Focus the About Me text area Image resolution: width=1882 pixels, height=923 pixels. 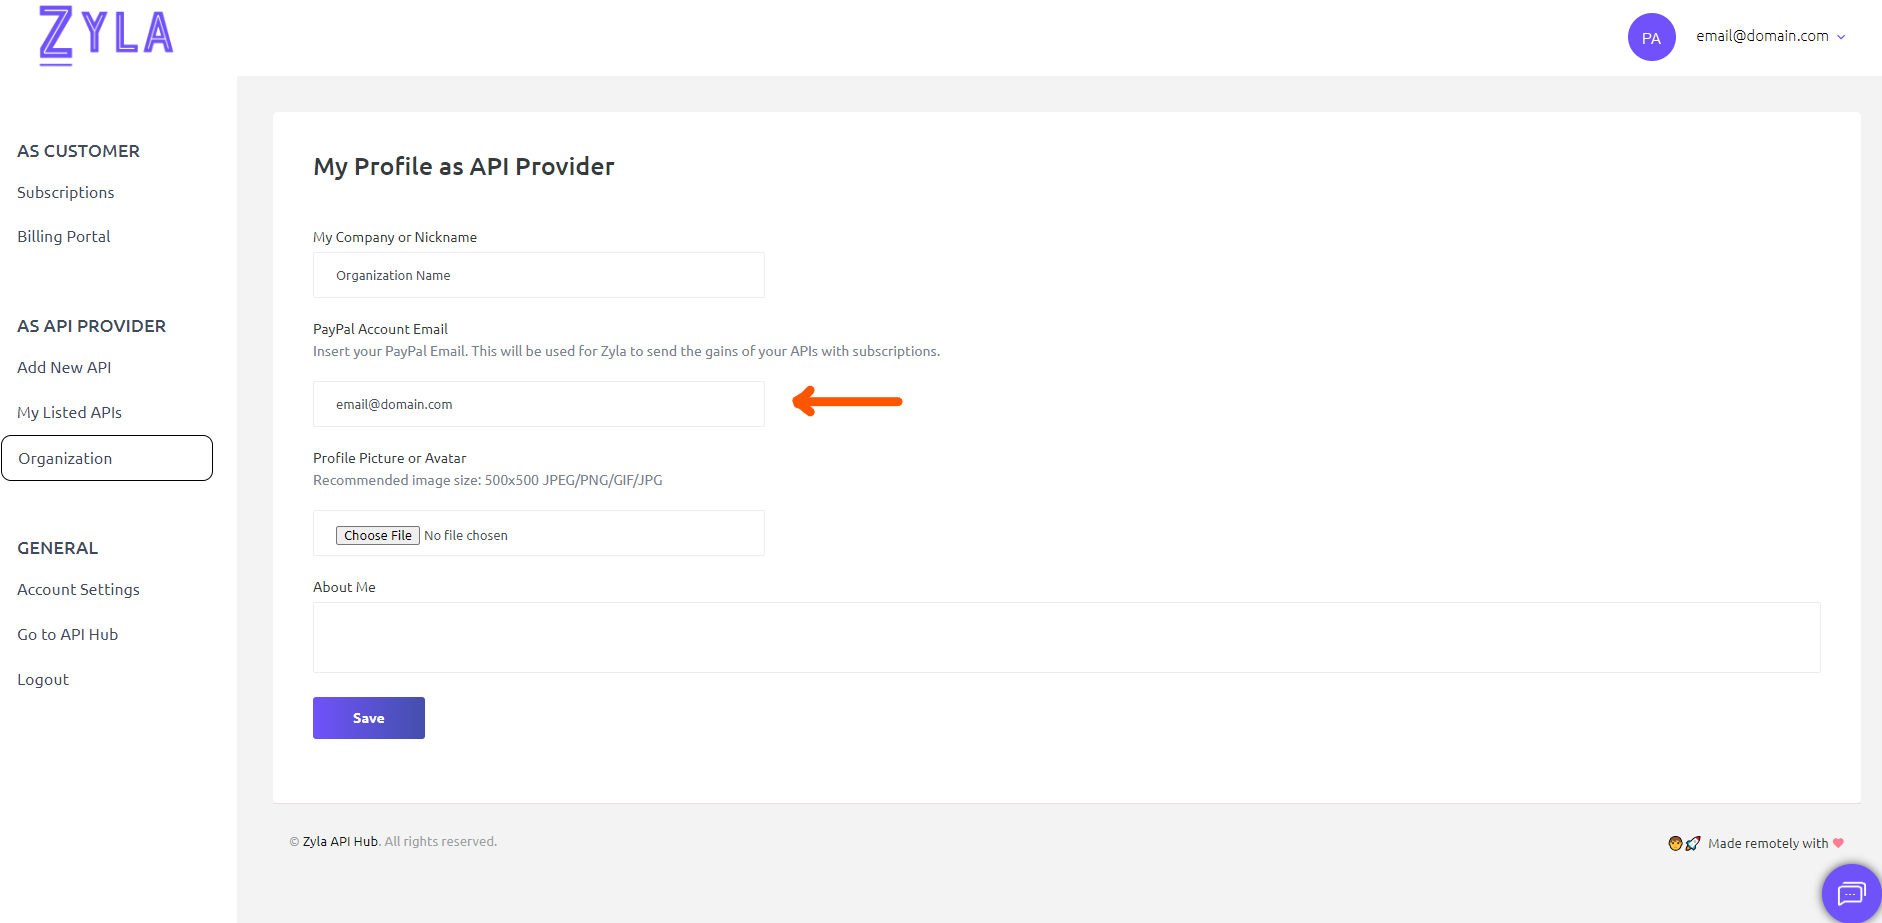point(1067,637)
